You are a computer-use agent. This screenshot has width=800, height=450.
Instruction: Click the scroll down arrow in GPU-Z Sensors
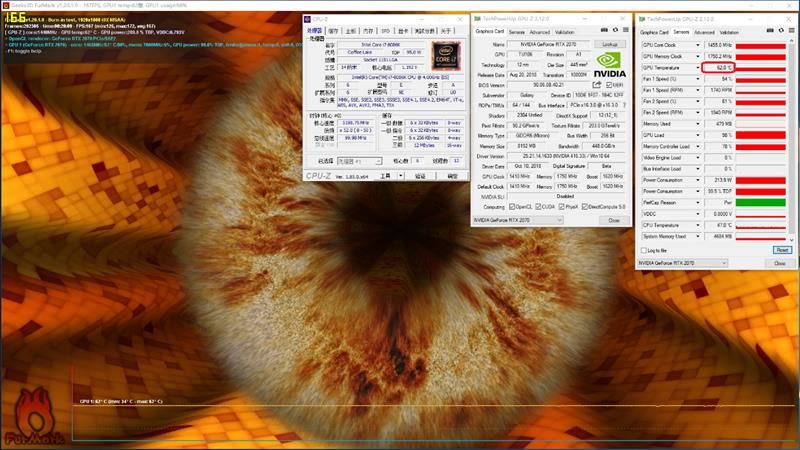(x=792, y=239)
